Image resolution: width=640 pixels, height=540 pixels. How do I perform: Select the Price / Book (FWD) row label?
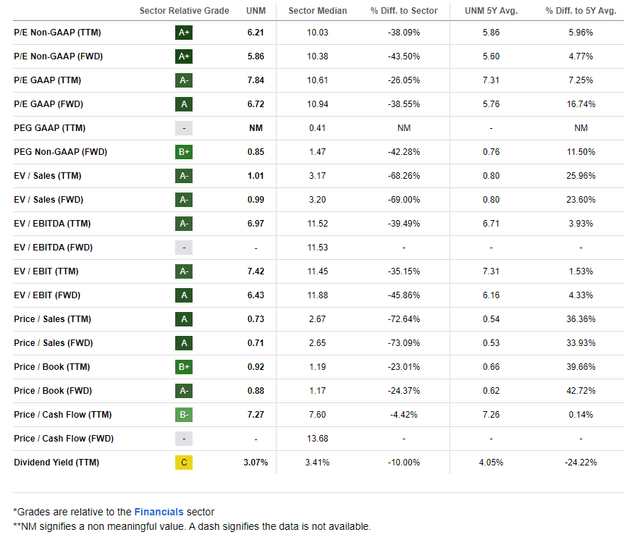[x=53, y=391]
